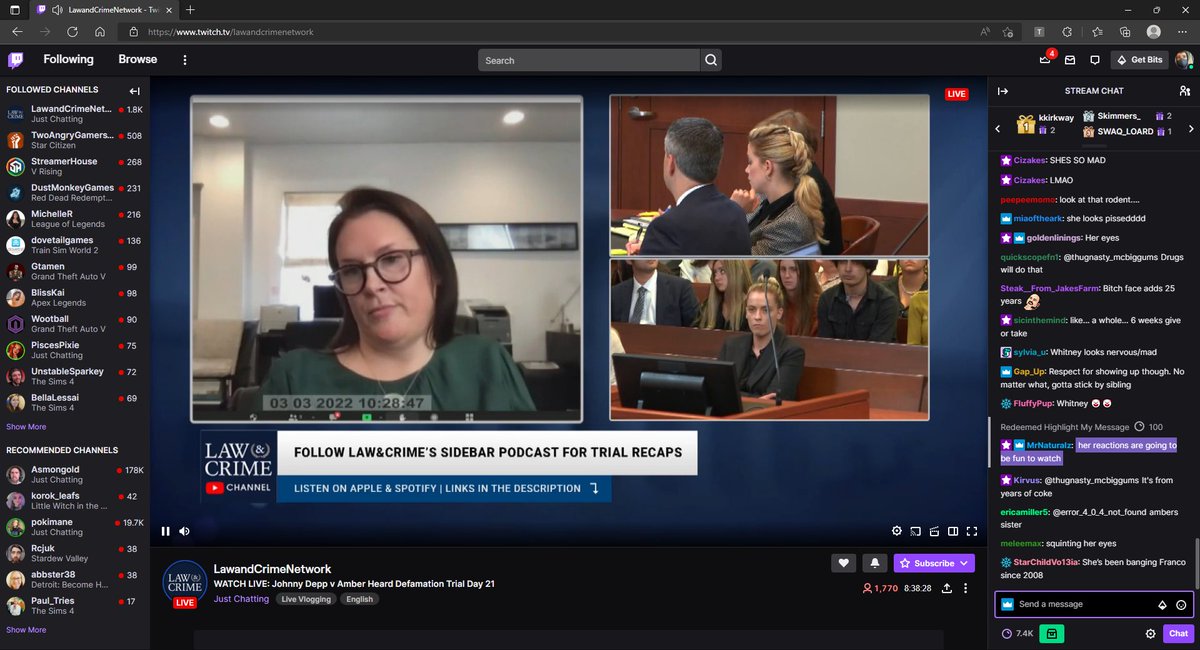Click the browser back arrow
Viewport: 1200px width, 650px height.
[x=17, y=31]
